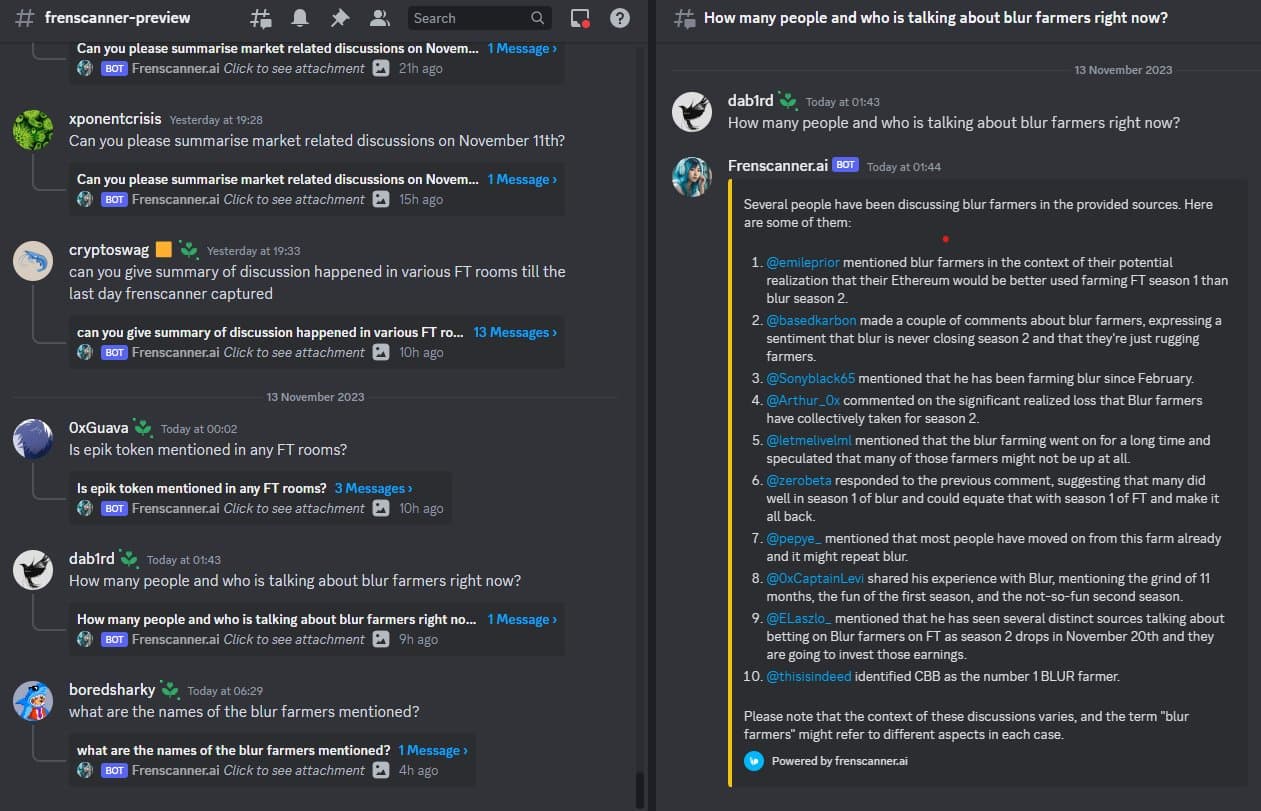Open the inbox icon with red dot
Image resolution: width=1261 pixels, height=811 pixels.
(580, 18)
